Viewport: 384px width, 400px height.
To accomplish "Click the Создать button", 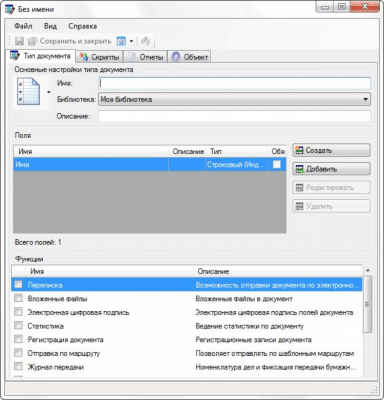I will [x=331, y=150].
